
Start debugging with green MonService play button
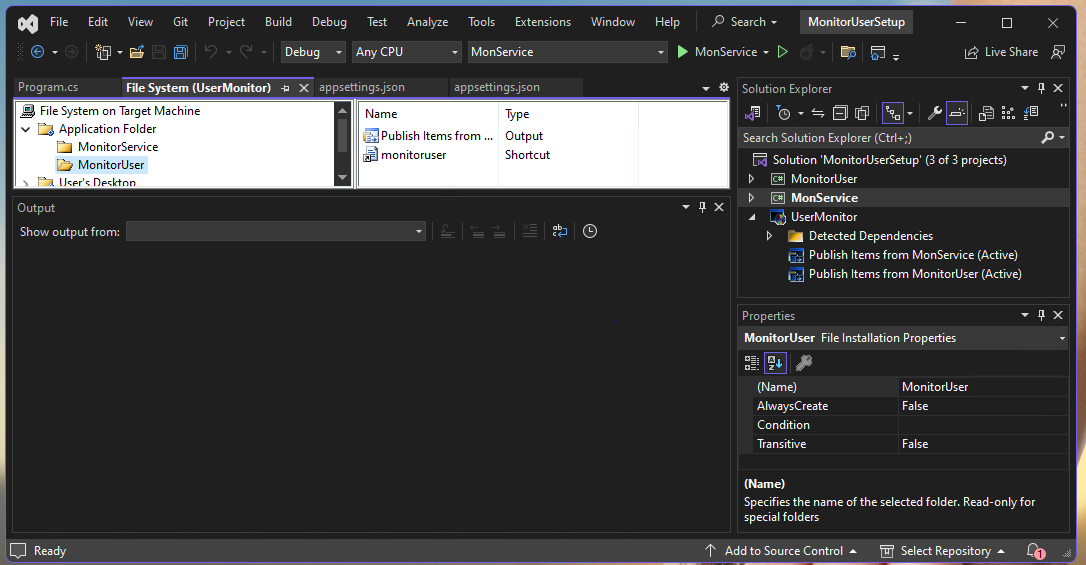(x=683, y=52)
